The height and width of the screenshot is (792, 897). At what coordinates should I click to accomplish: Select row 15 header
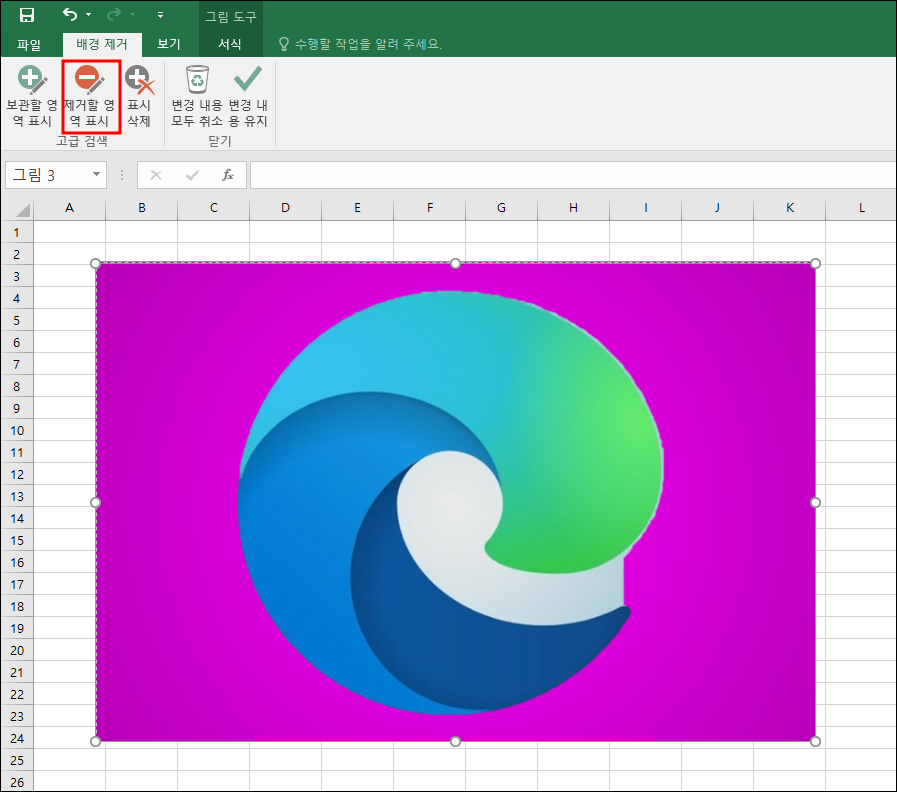click(17, 540)
